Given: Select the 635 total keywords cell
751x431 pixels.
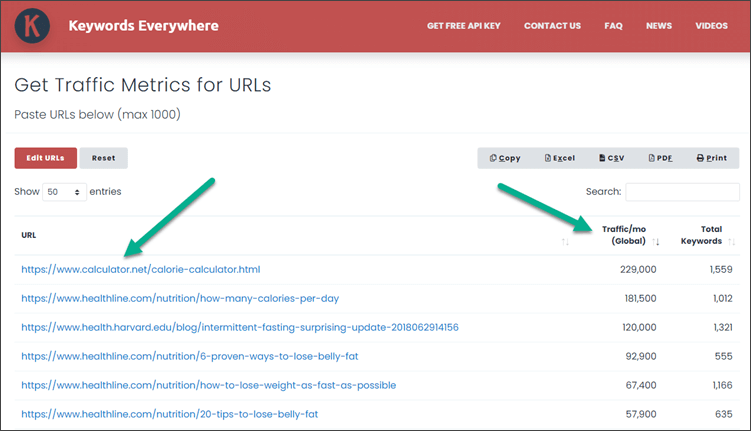Looking at the screenshot, I should click(724, 414).
